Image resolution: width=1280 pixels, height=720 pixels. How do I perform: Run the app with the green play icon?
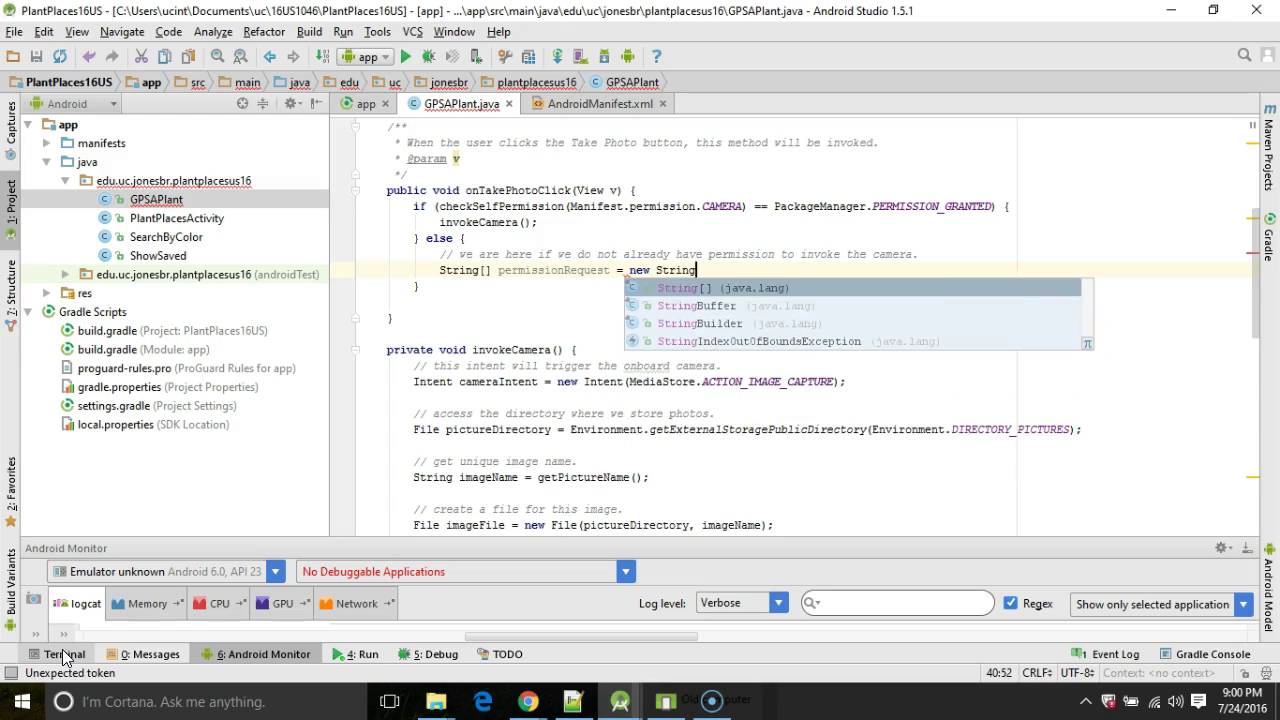pyautogui.click(x=406, y=57)
